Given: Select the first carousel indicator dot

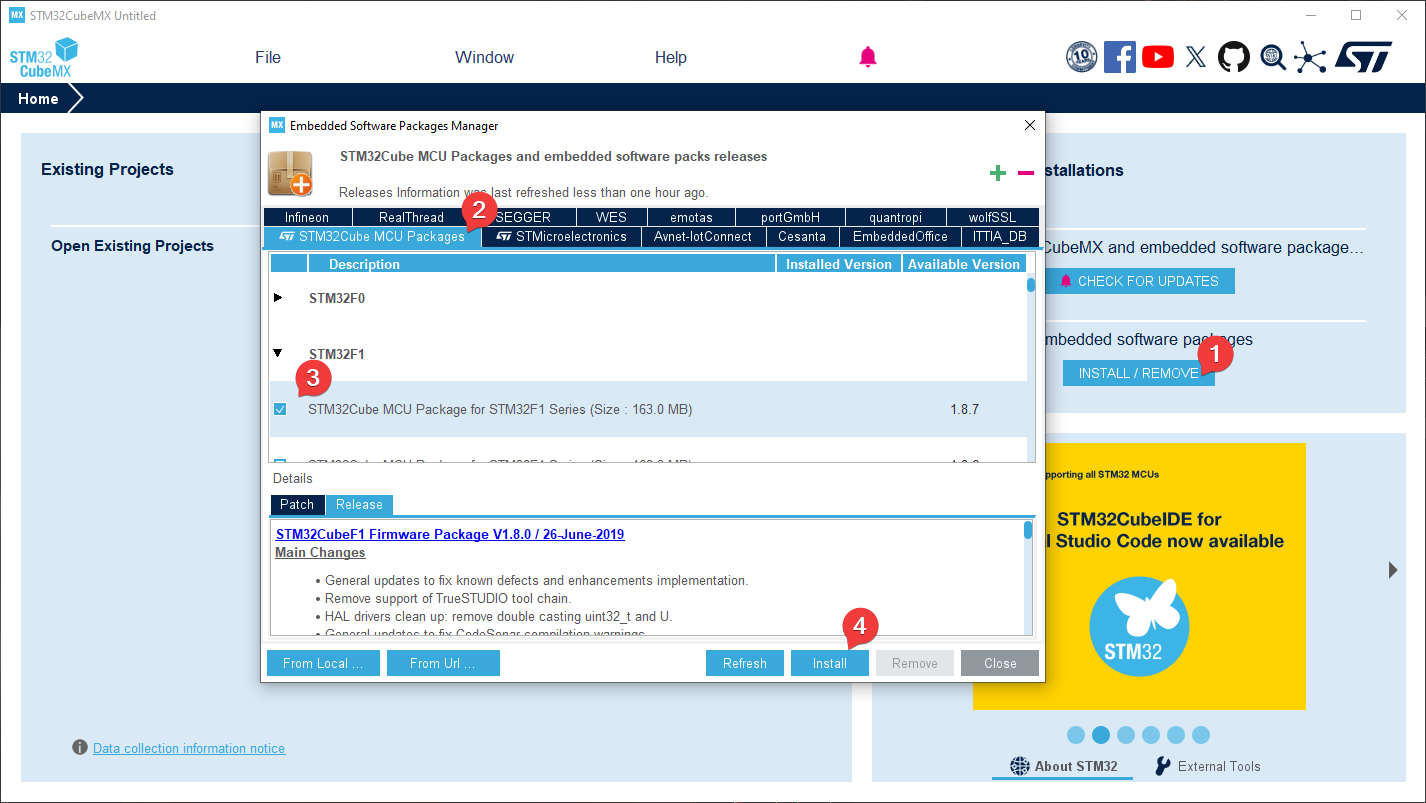Looking at the screenshot, I should 1076,735.
